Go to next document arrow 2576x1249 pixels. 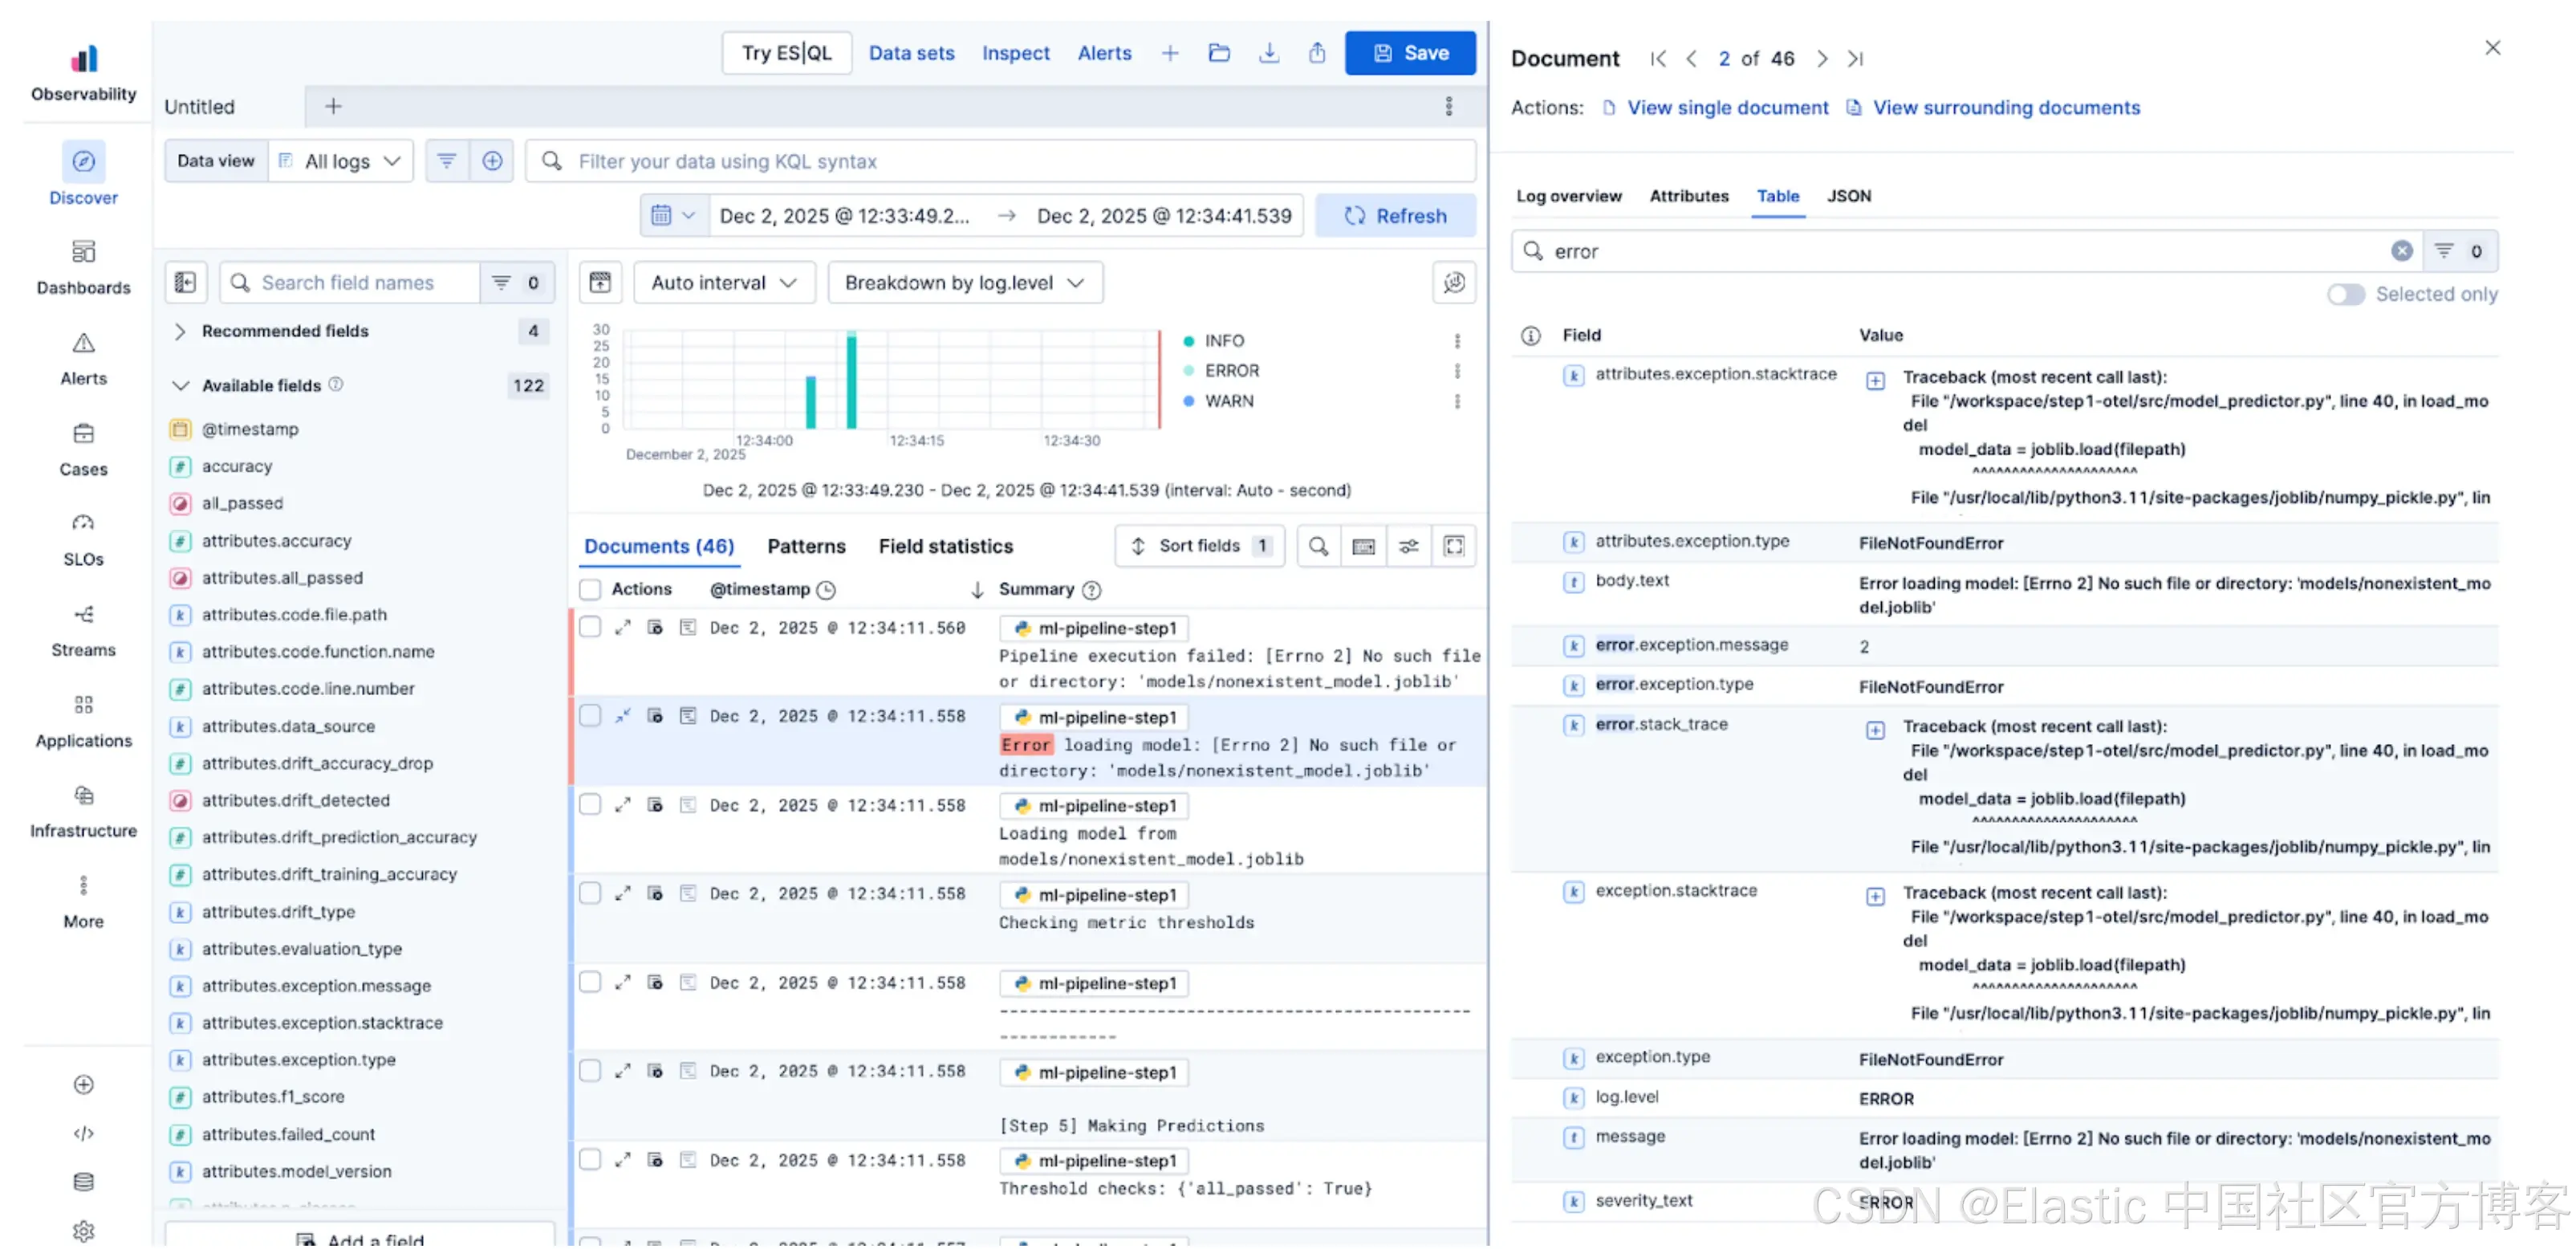(x=1822, y=59)
